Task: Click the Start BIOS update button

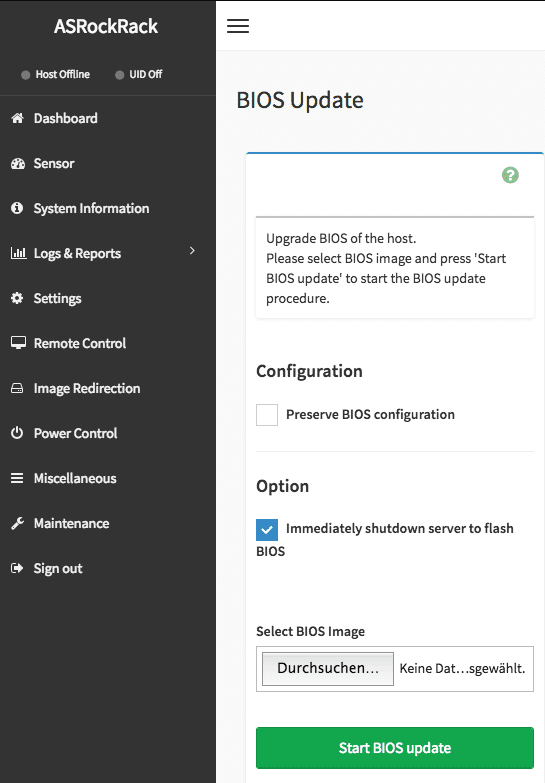Action: point(395,748)
